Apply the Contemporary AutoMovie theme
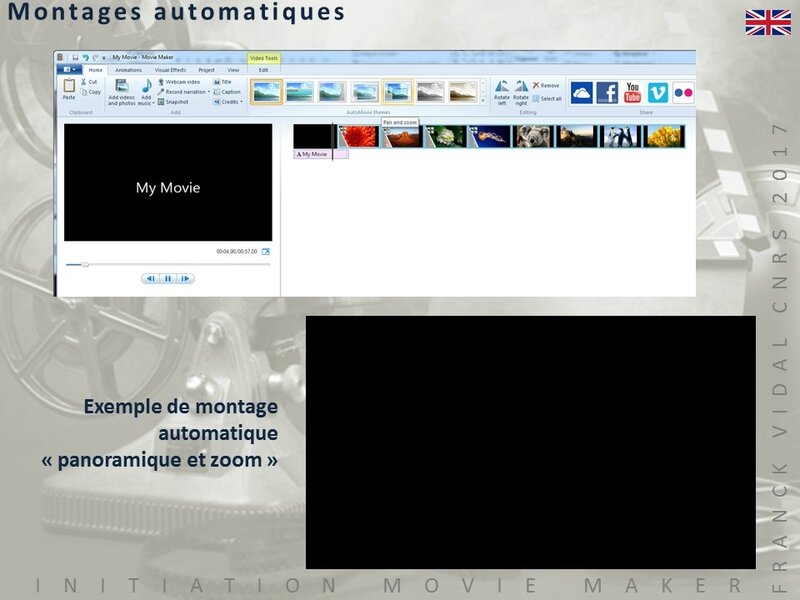 pyautogui.click(x=299, y=92)
